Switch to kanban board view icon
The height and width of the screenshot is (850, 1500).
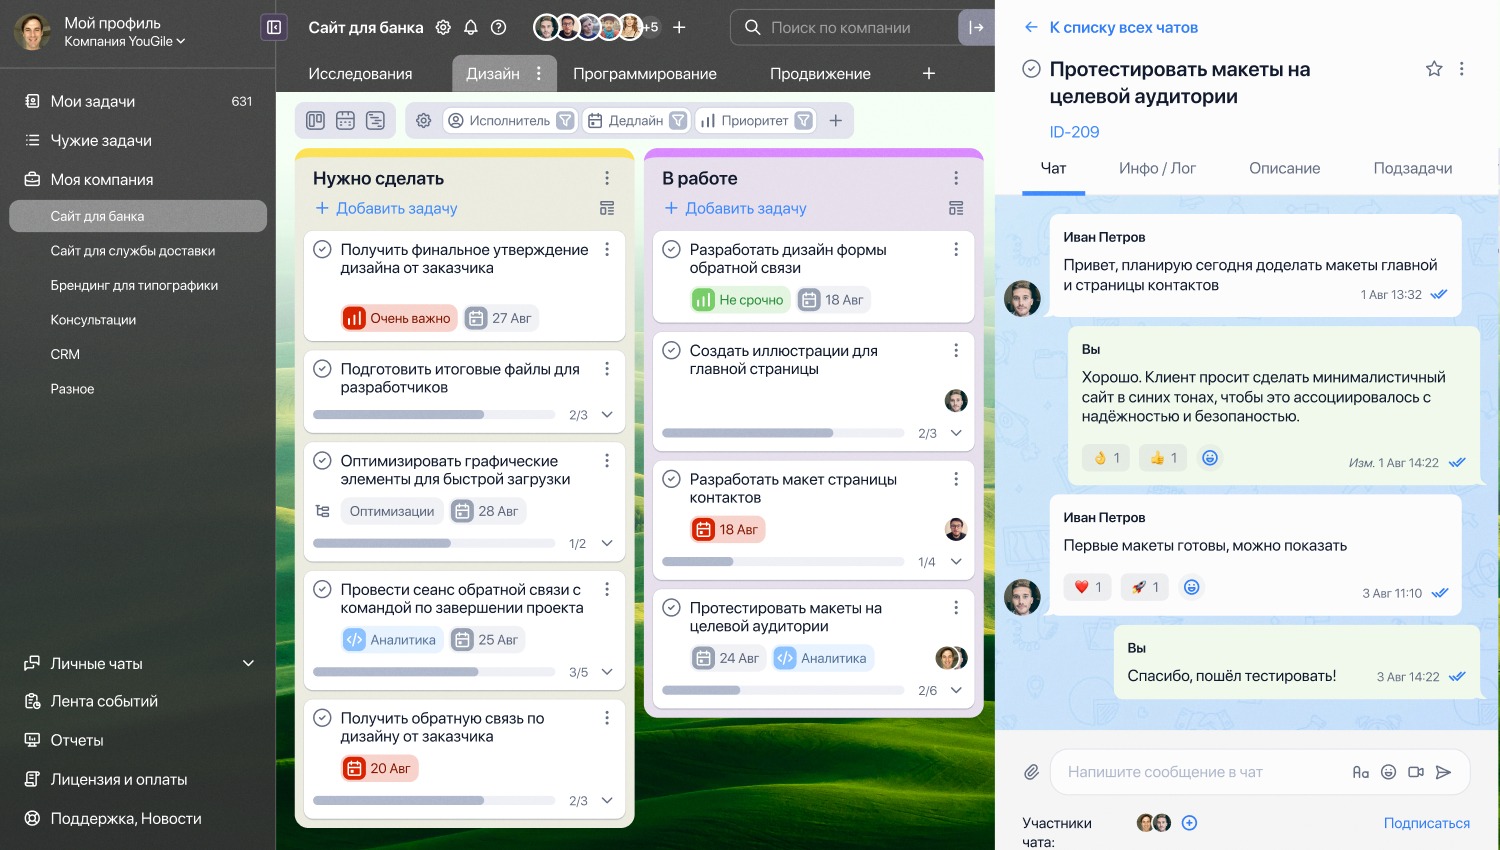pos(315,120)
